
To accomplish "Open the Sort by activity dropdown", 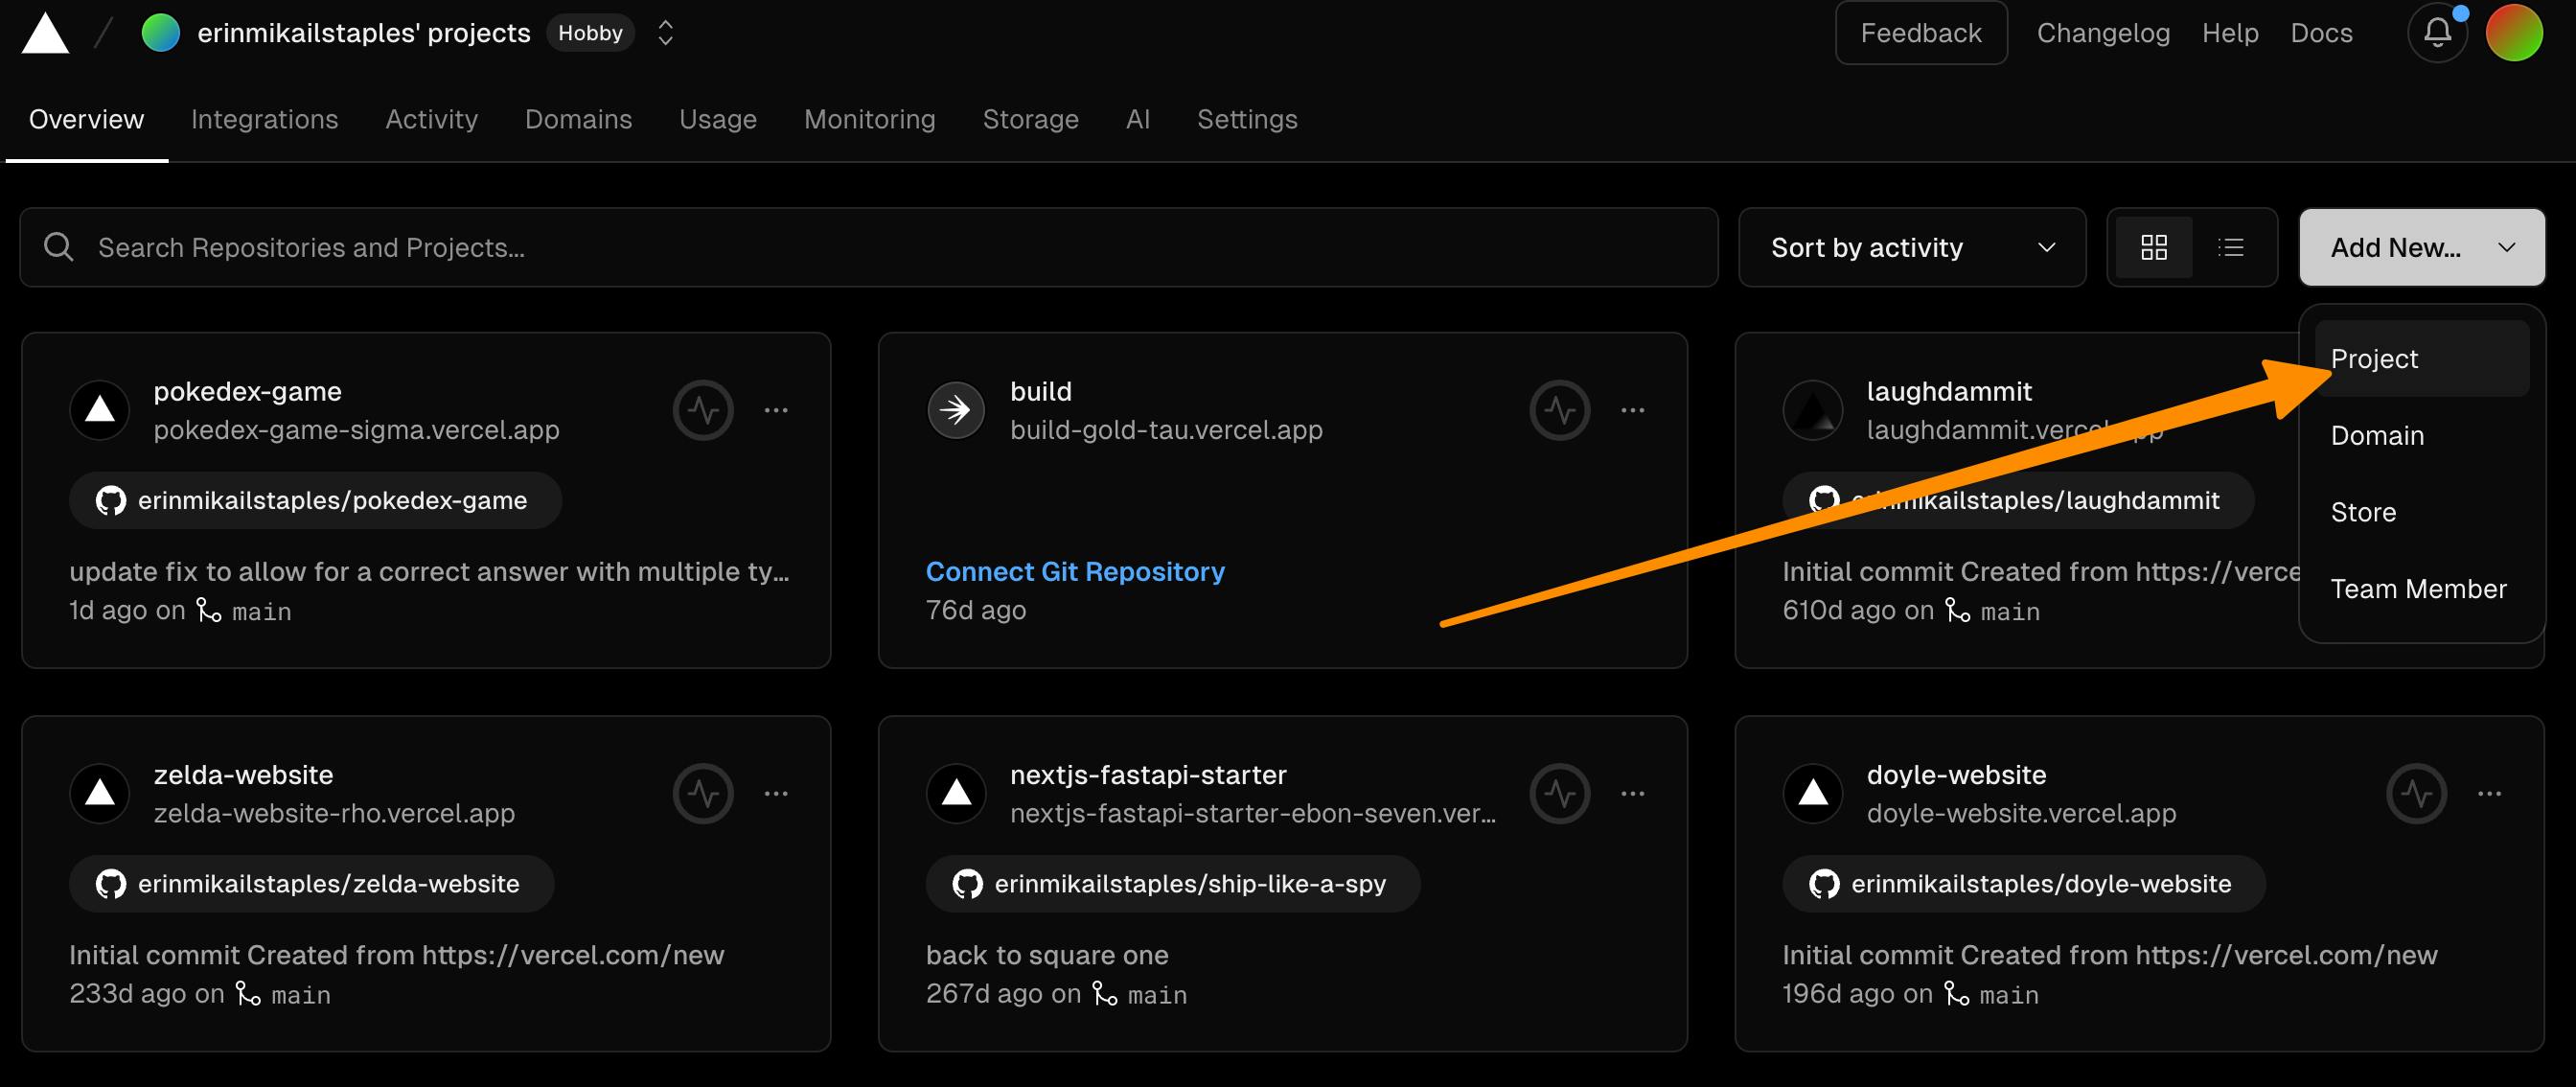I will pyautogui.click(x=1911, y=247).
